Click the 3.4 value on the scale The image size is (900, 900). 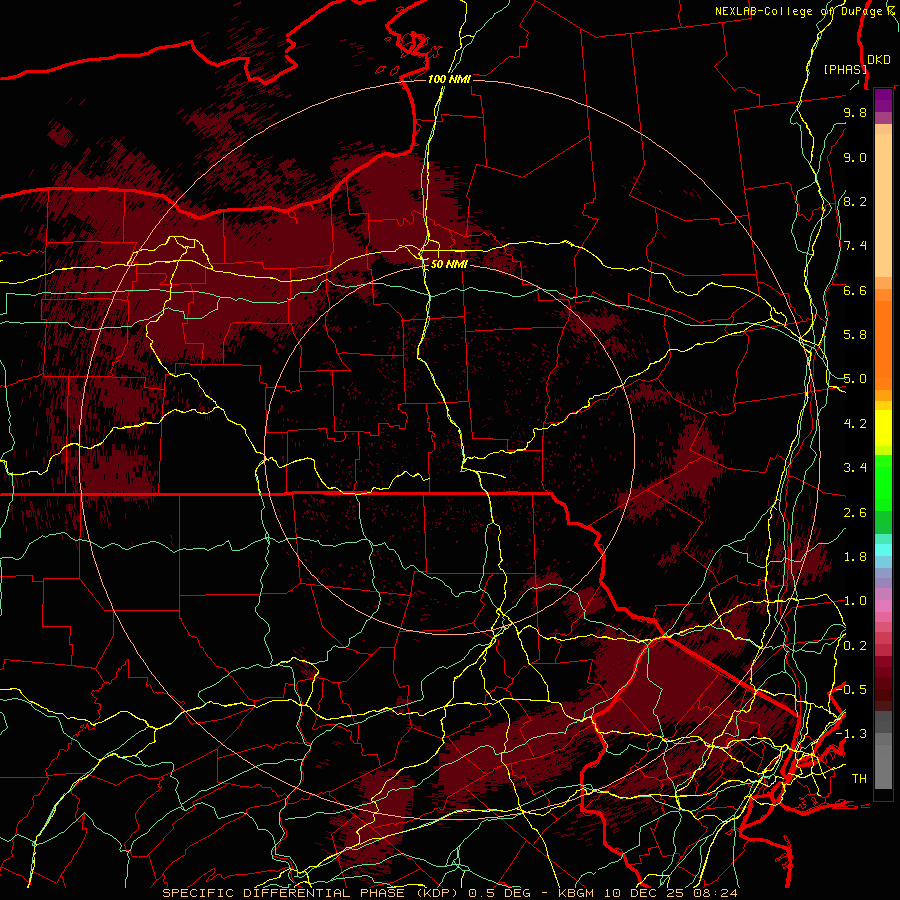coord(855,468)
